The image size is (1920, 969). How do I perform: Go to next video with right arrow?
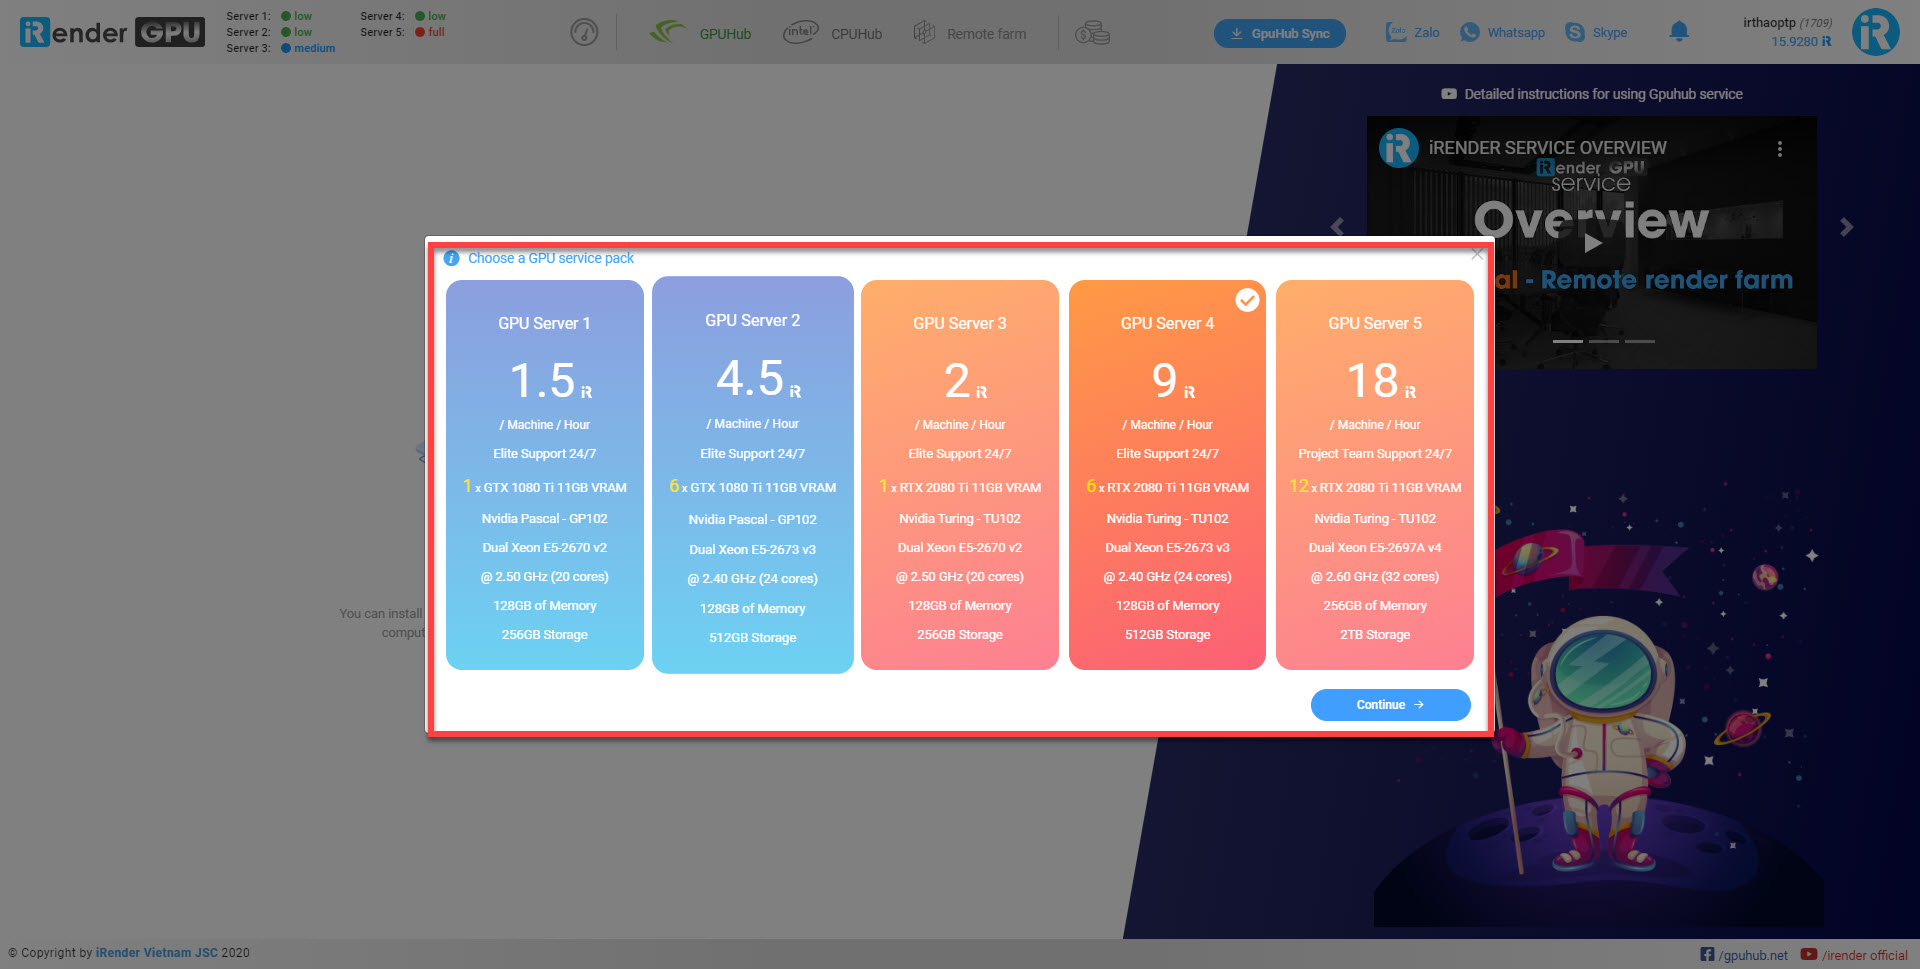coord(1846,227)
